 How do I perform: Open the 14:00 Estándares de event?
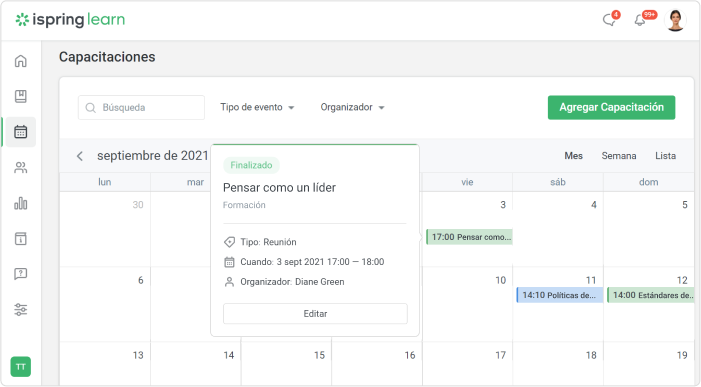(x=651, y=295)
